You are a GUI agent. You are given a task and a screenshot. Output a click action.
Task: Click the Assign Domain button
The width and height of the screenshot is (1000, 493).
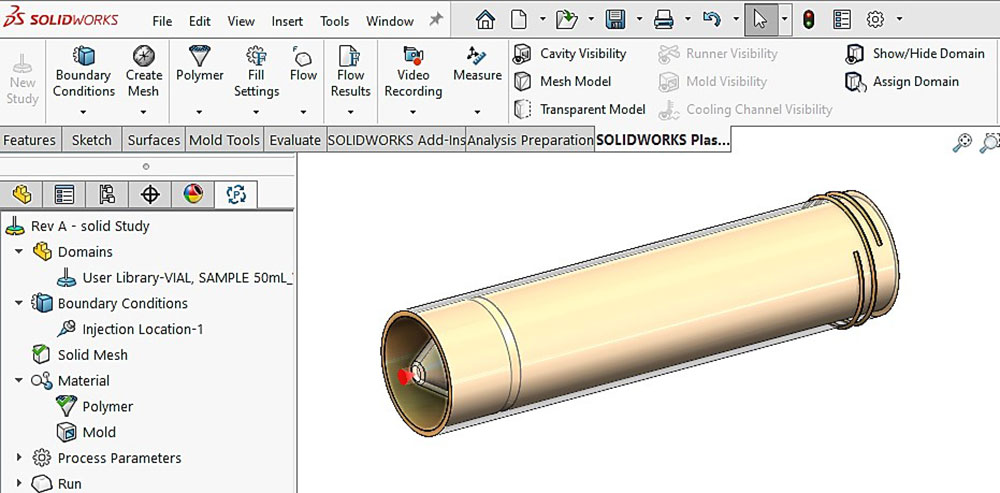[x=902, y=82]
